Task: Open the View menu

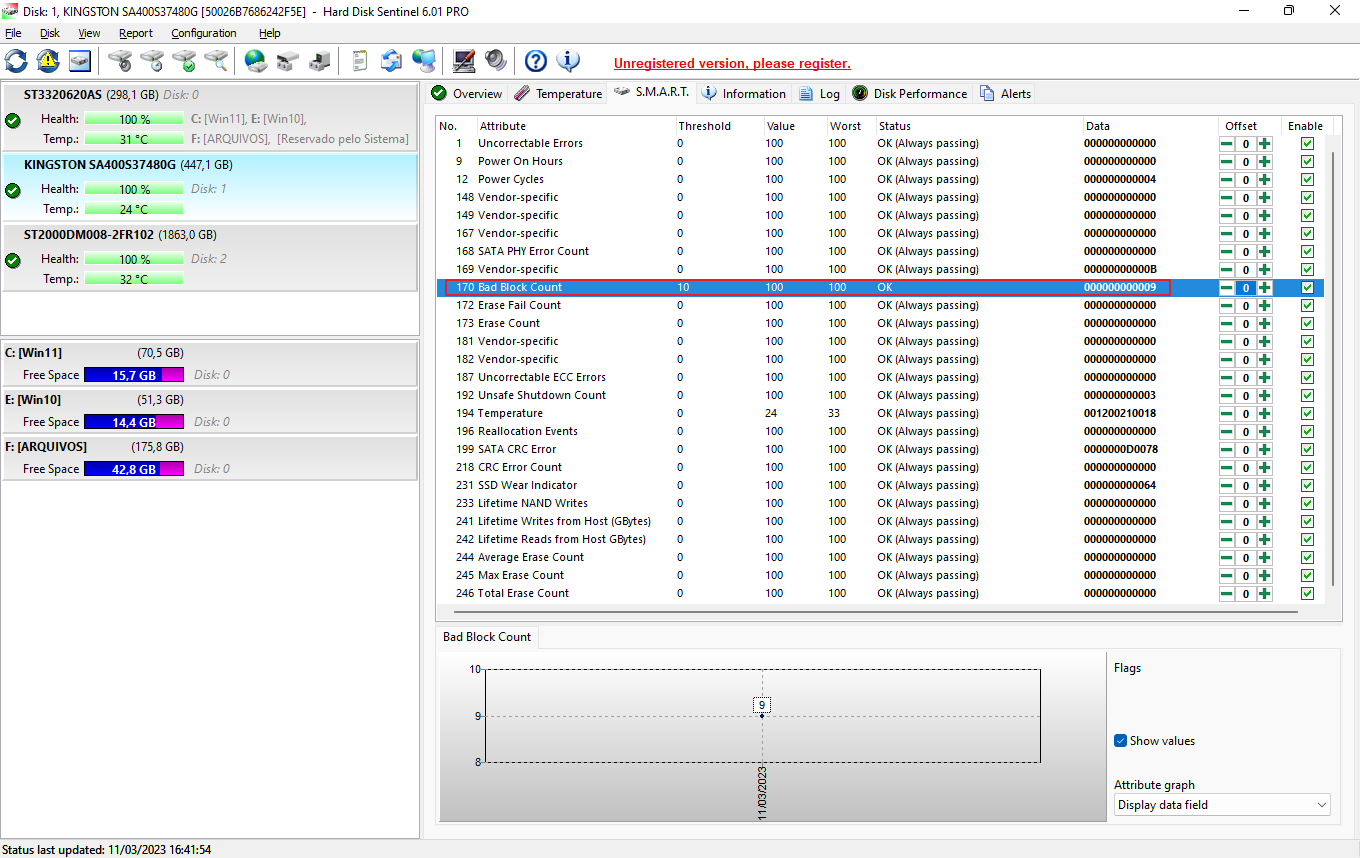Action: click(x=89, y=33)
